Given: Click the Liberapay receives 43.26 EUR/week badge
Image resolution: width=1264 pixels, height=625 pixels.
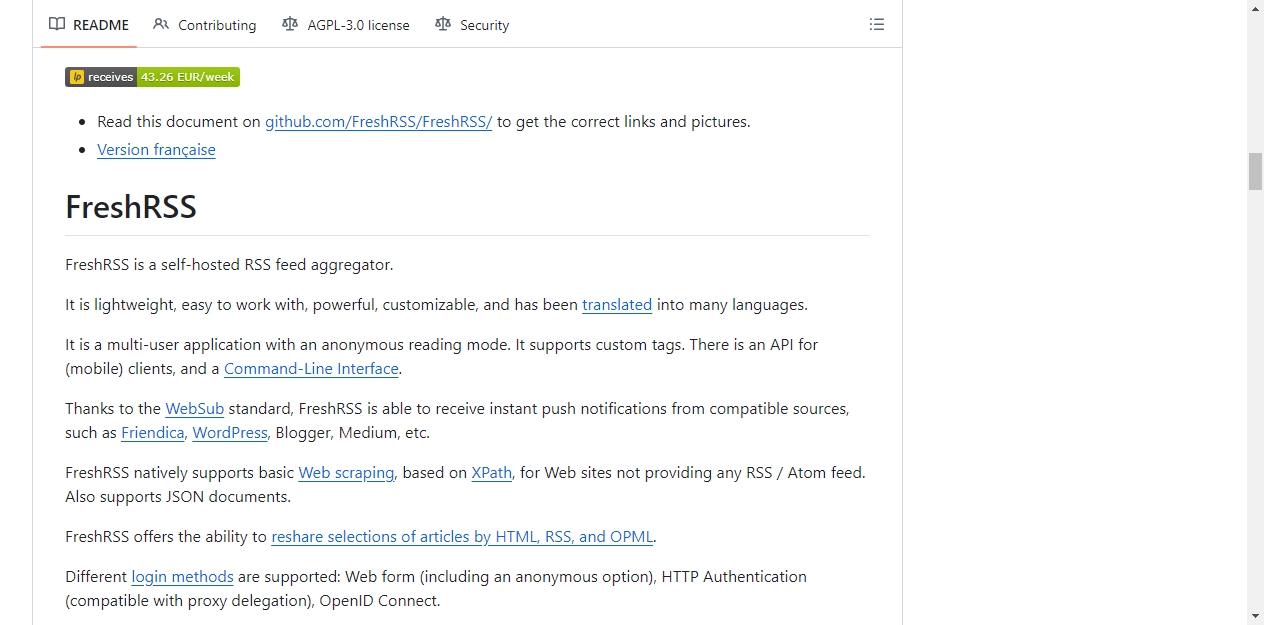Looking at the screenshot, I should [x=152, y=77].
